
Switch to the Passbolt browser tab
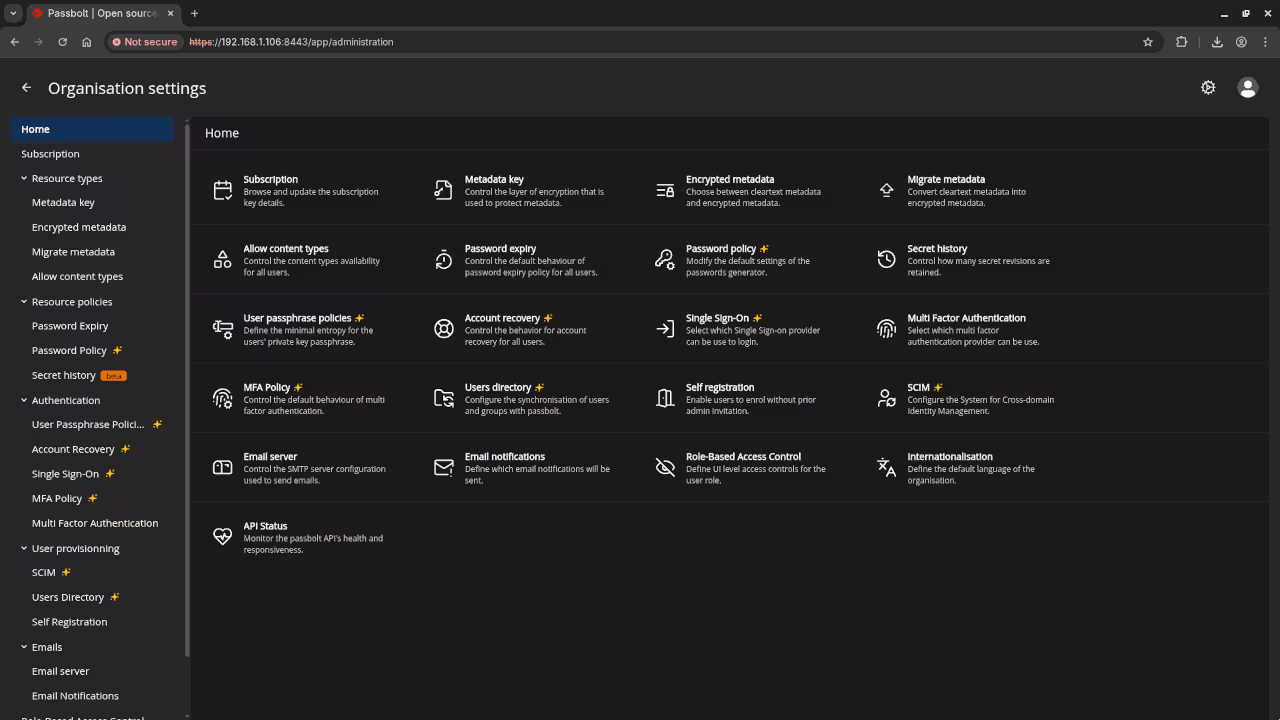coord(95,13)
